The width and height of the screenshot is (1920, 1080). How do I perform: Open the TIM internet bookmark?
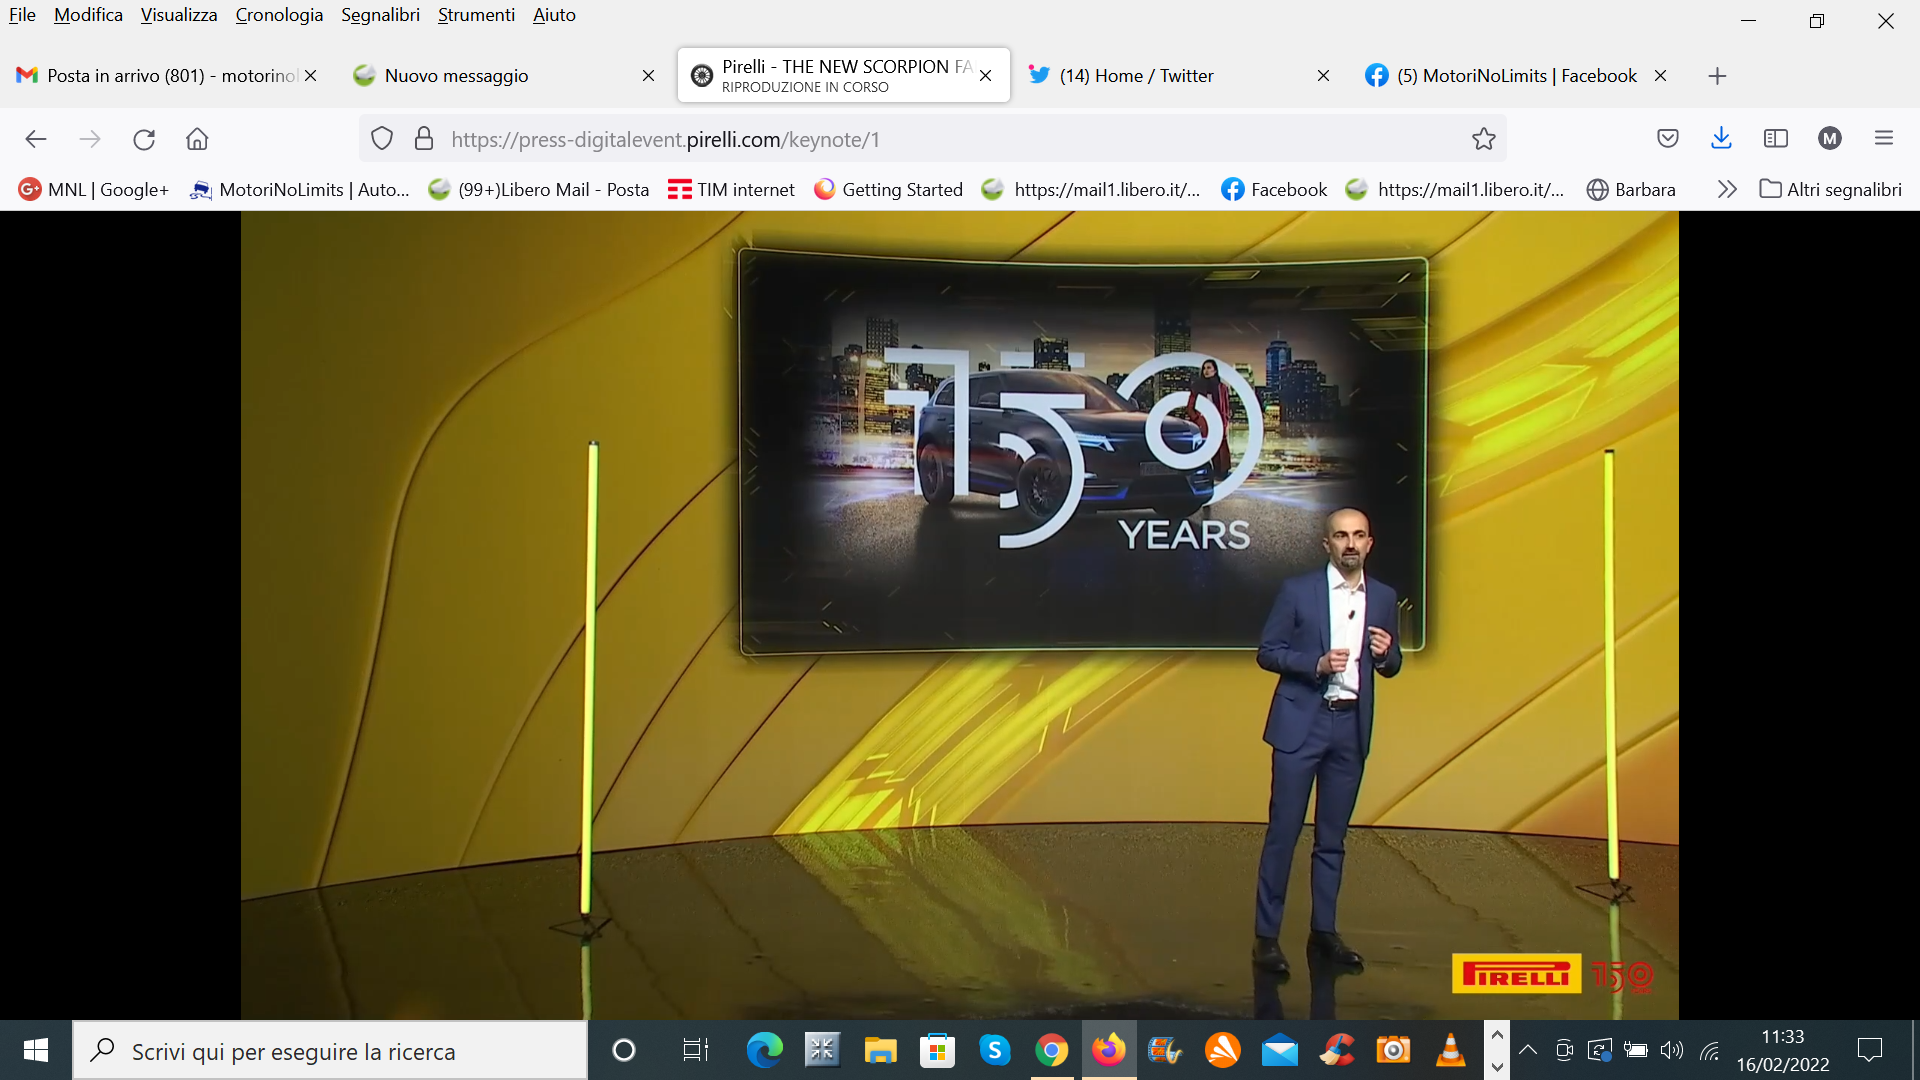pyautogui.click(x=731, y=189)
